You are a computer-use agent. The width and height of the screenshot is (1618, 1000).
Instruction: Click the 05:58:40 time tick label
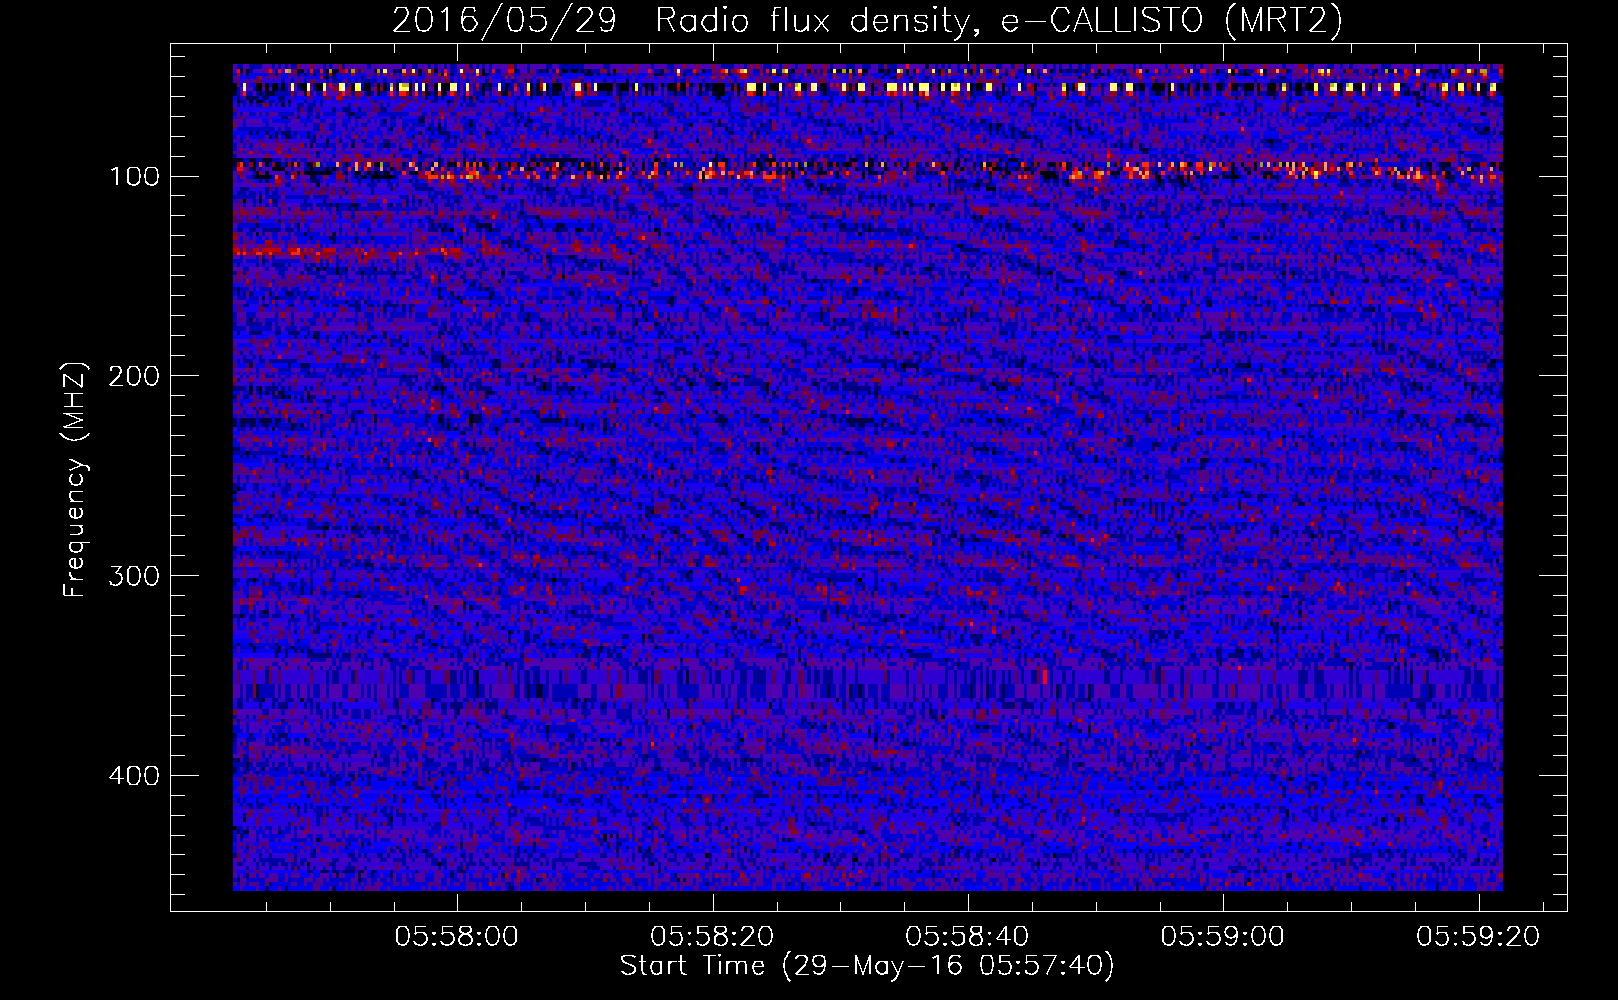point(967,937)
